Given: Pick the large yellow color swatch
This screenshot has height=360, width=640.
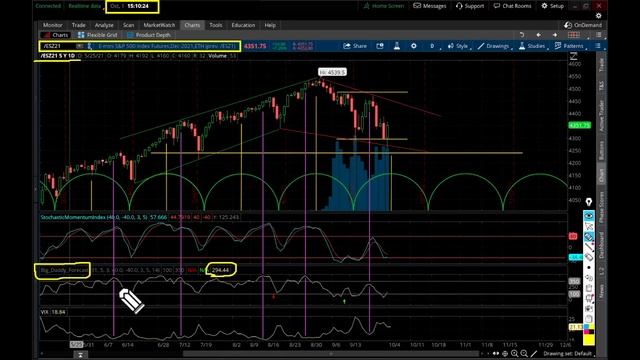Looking at the screenshot, I should tap(589, 339).
